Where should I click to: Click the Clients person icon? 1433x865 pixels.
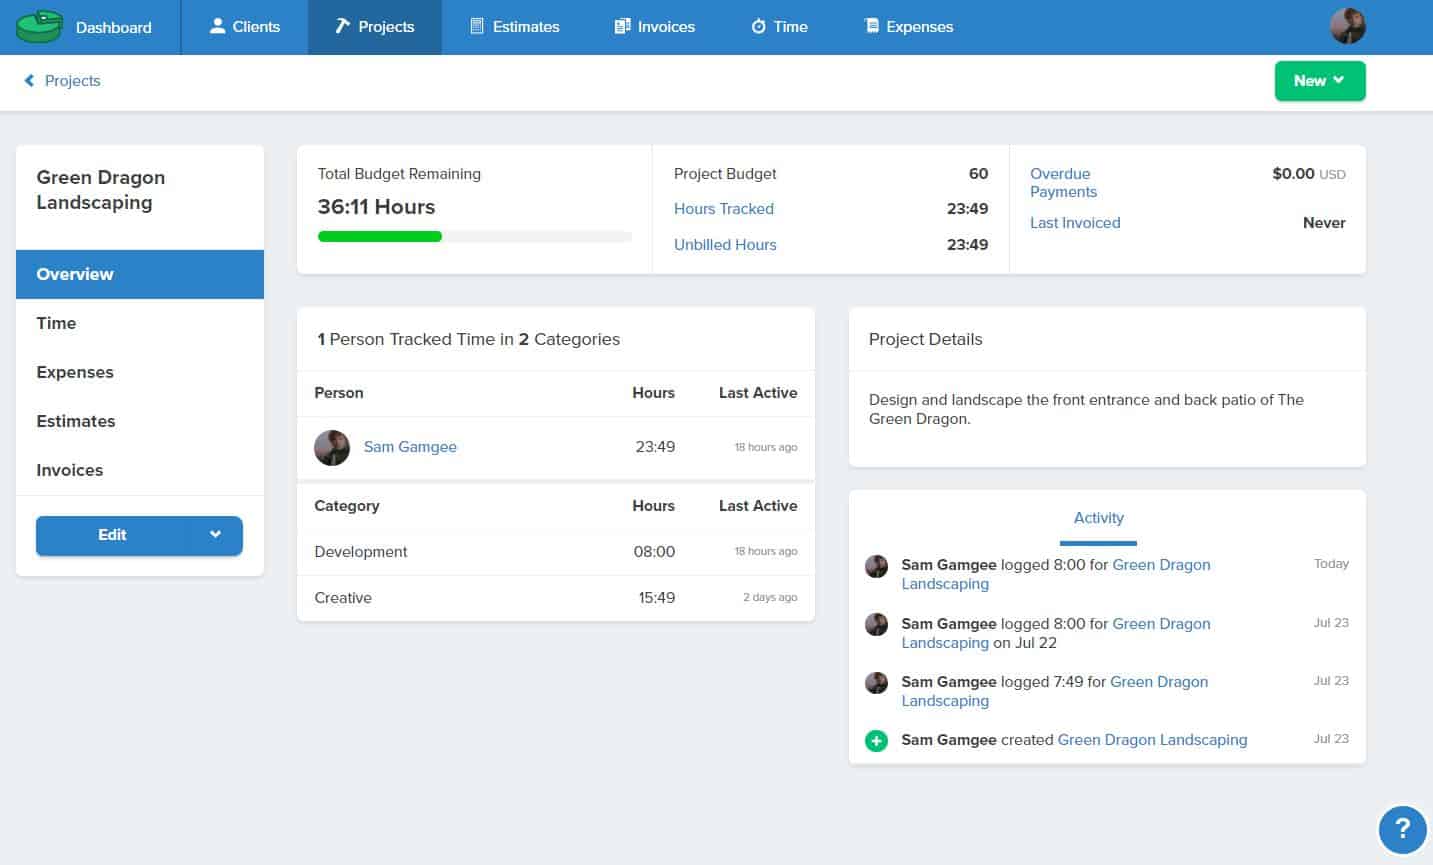tap(217, 26)
